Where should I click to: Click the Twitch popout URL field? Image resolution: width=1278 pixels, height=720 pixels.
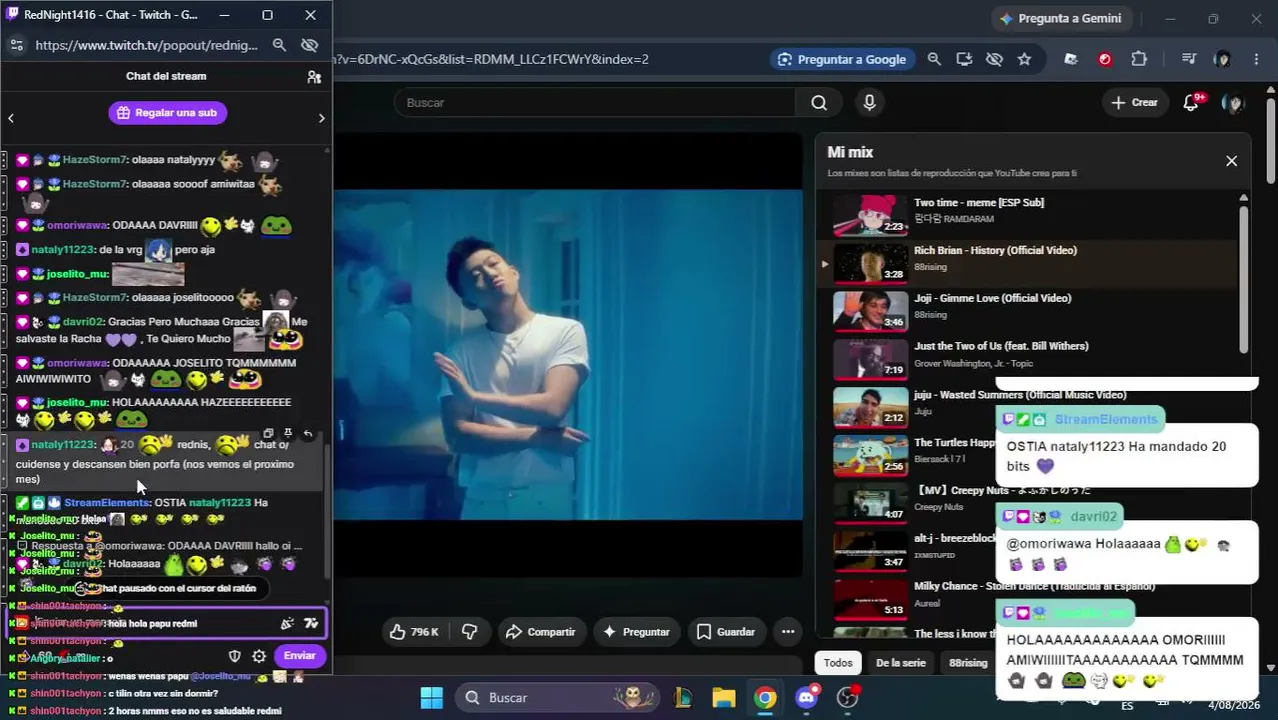point(147,45)
